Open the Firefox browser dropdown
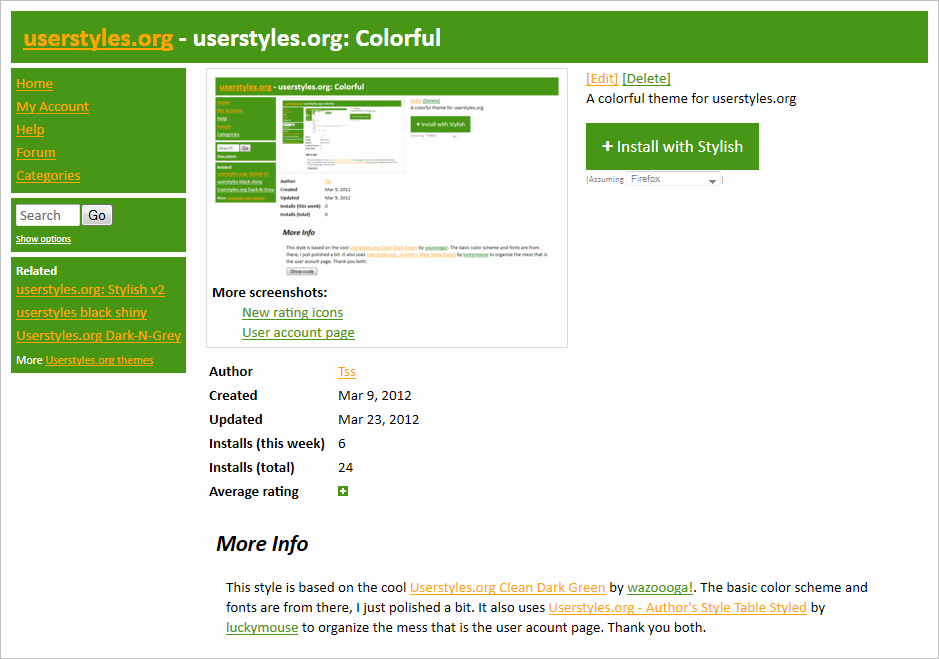 pyautogui.click(x=673, y=179)
